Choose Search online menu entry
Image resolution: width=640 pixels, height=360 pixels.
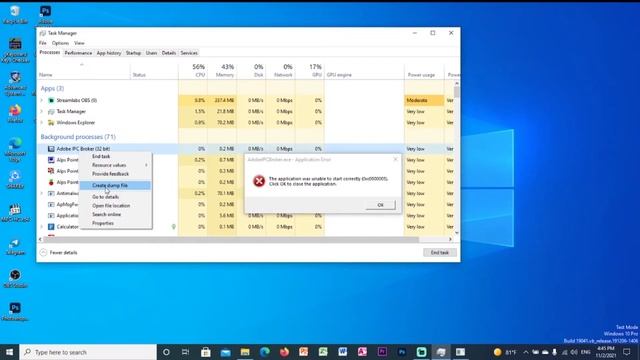point(116,214)
